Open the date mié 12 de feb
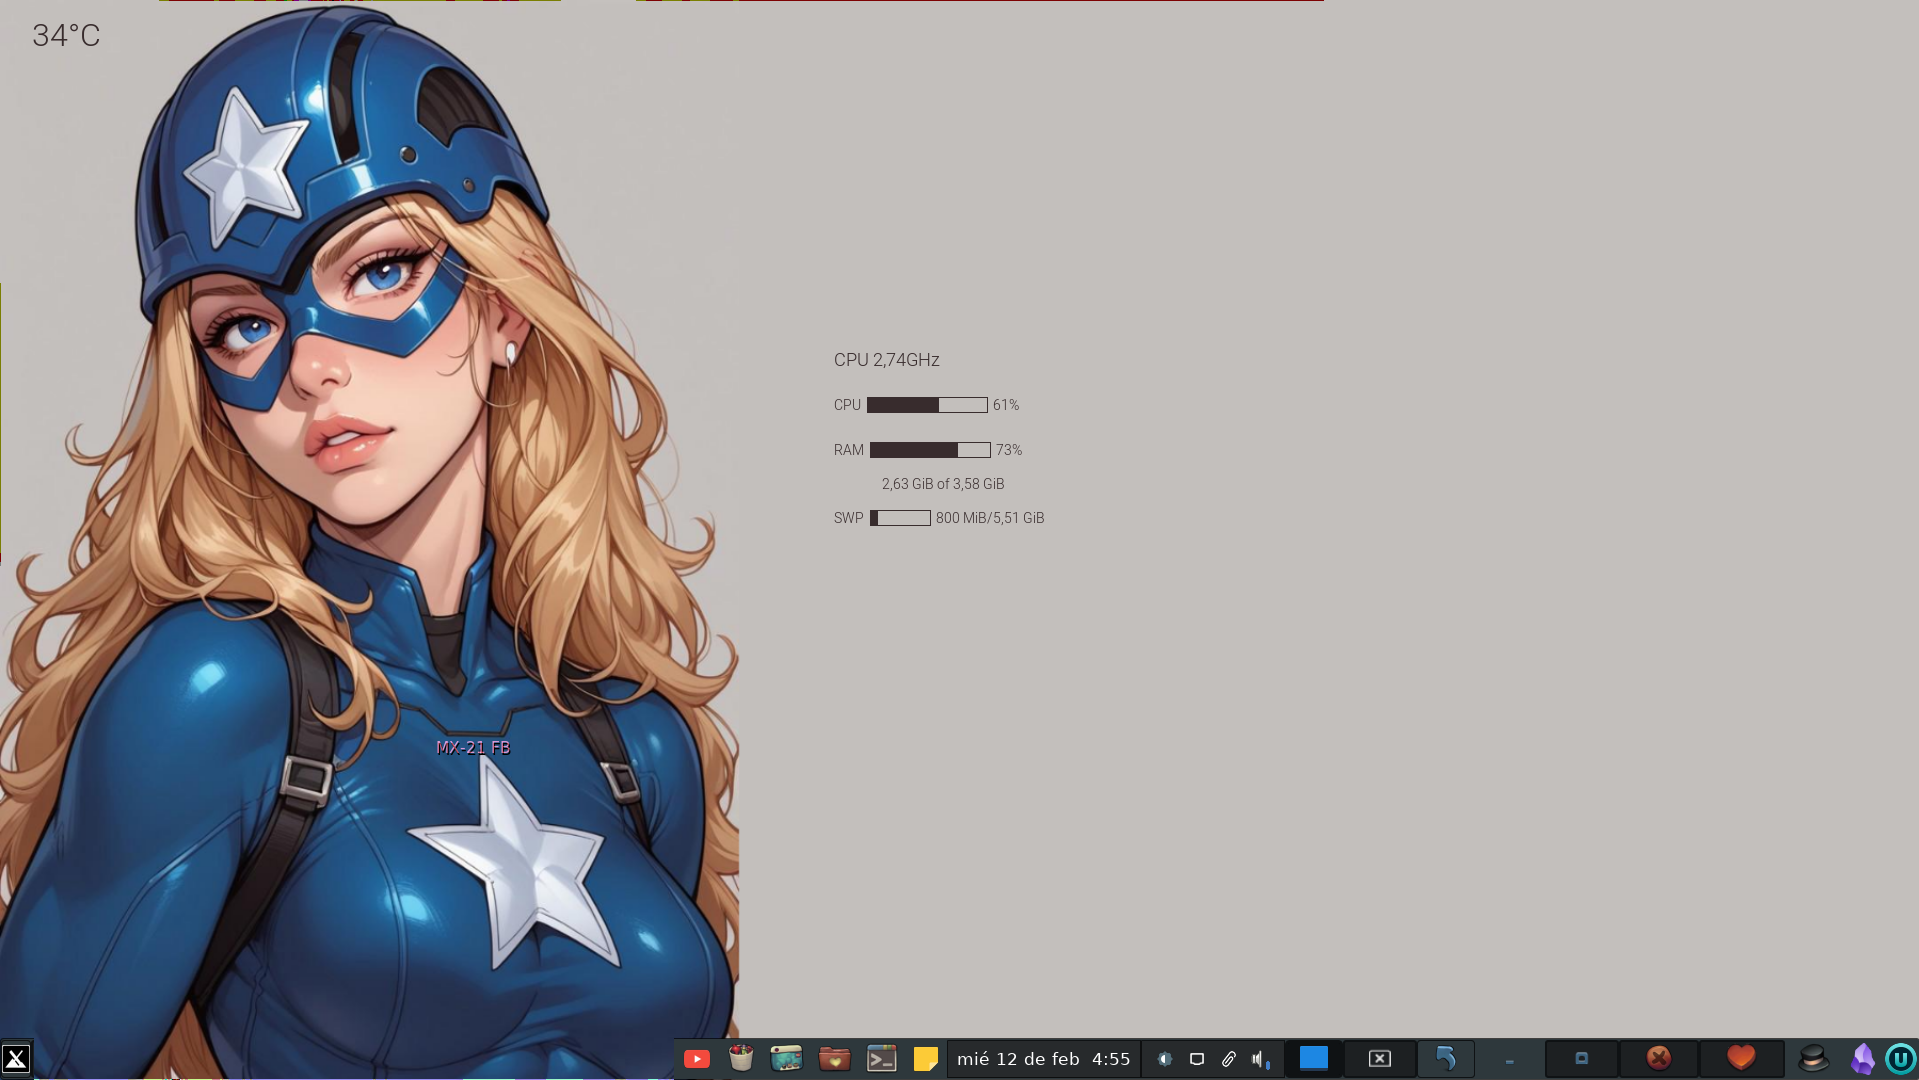1919x1080 pixels. pyautogui.click(x=1018, y=1059)
